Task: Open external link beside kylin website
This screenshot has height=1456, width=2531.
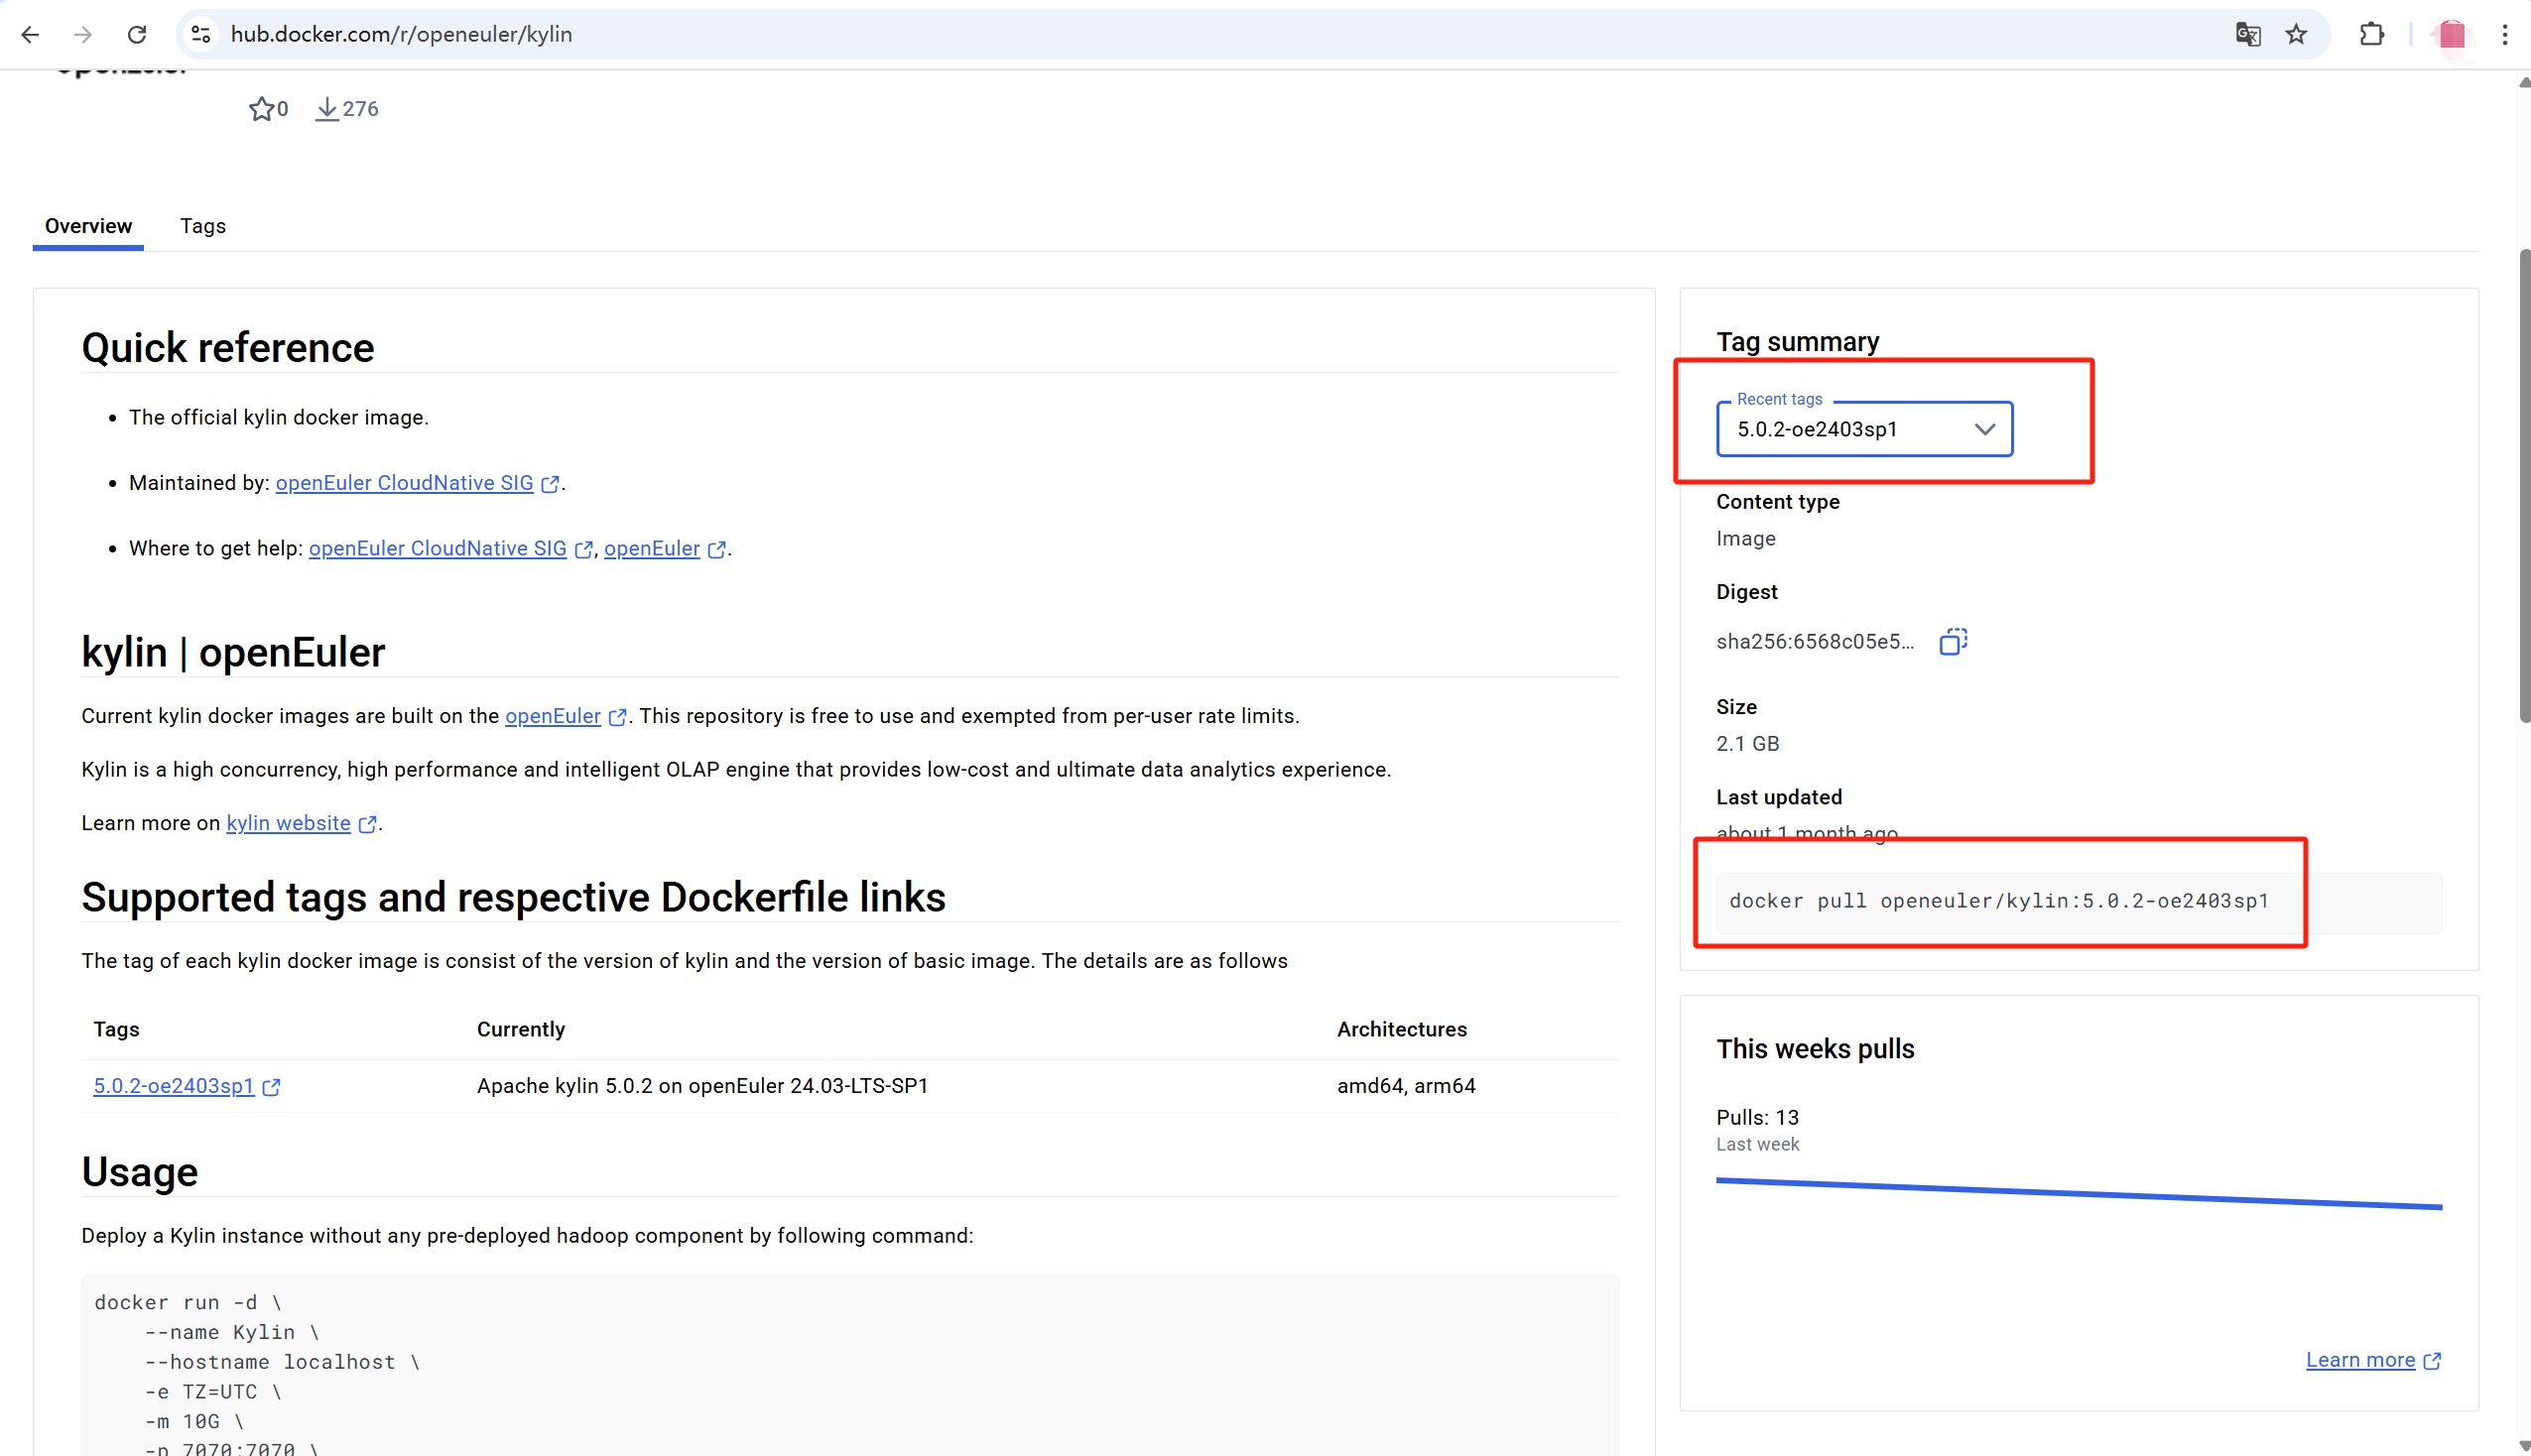Action: (x=368, y=823)
